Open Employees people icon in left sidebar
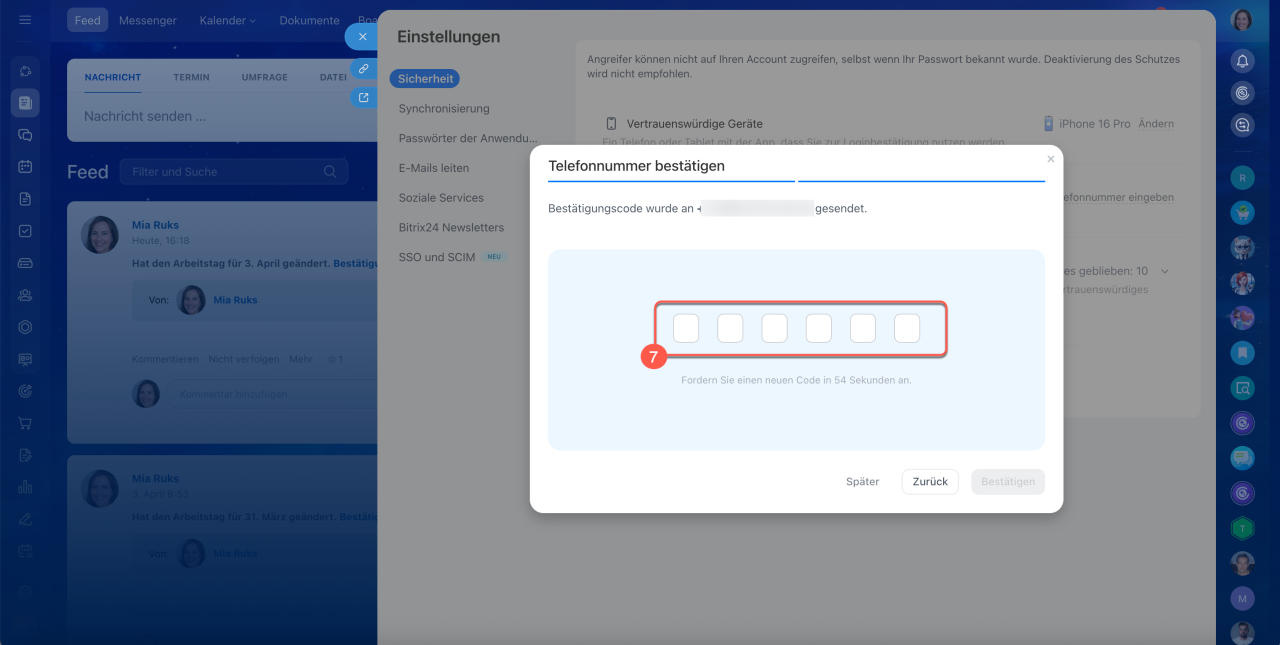The width and height of the screenshot is (1280, 645). click(25, 295)
